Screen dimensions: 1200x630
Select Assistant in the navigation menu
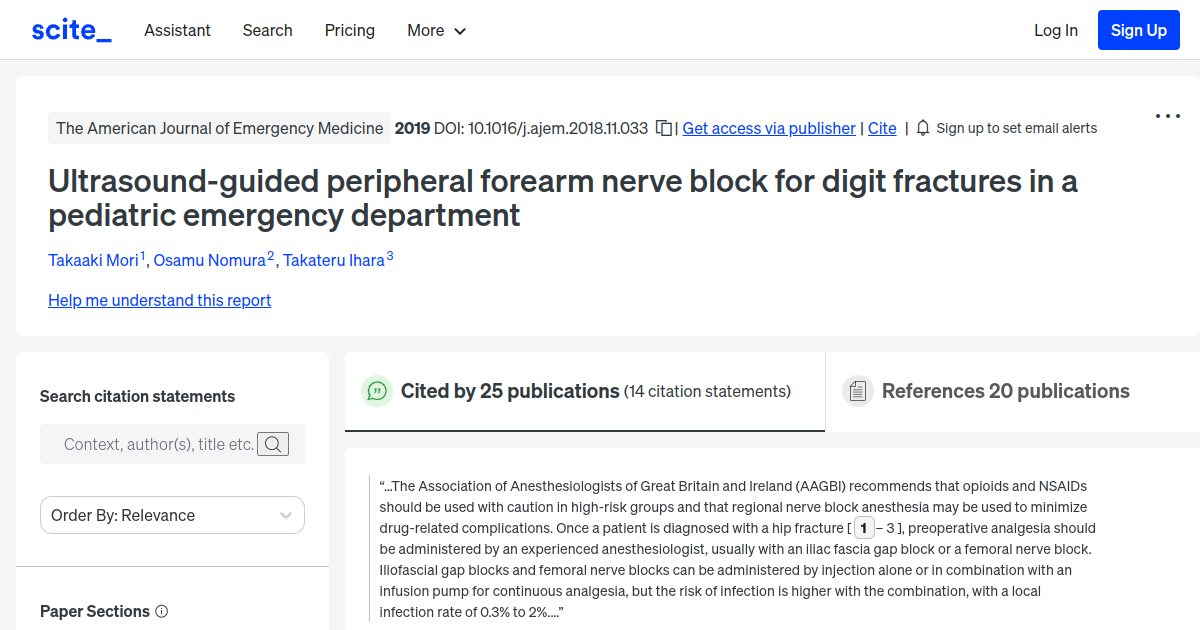click(177, 30)
